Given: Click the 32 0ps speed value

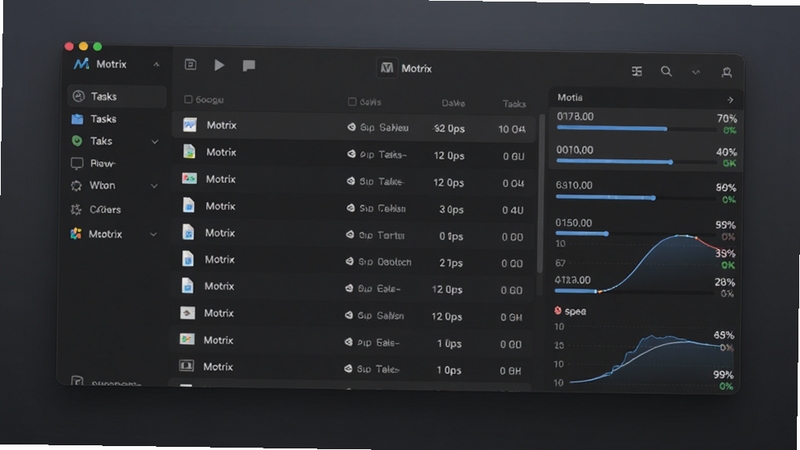Looking at the screenshot, I should click(x=449, y=129).
